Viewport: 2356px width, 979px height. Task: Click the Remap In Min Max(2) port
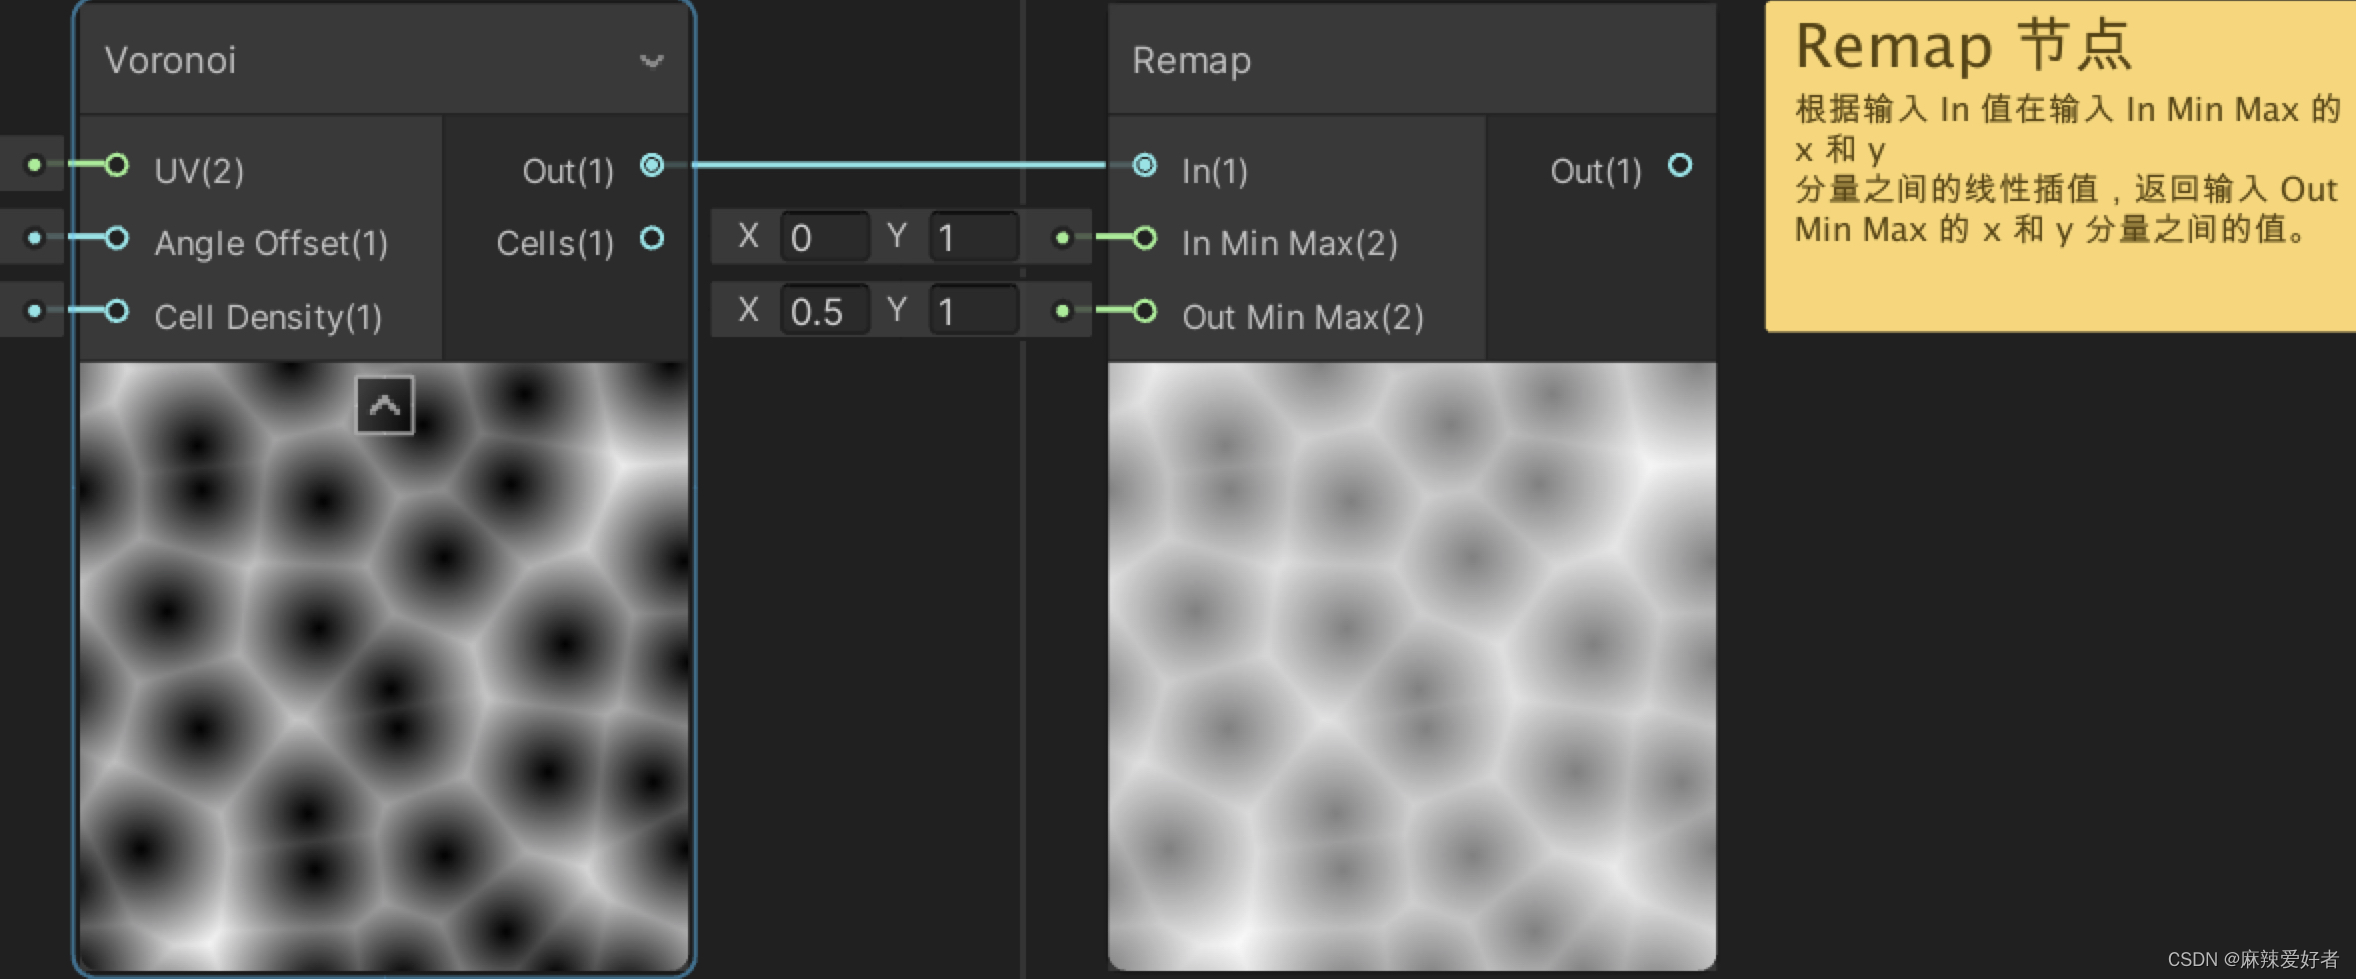(1145, 238)
